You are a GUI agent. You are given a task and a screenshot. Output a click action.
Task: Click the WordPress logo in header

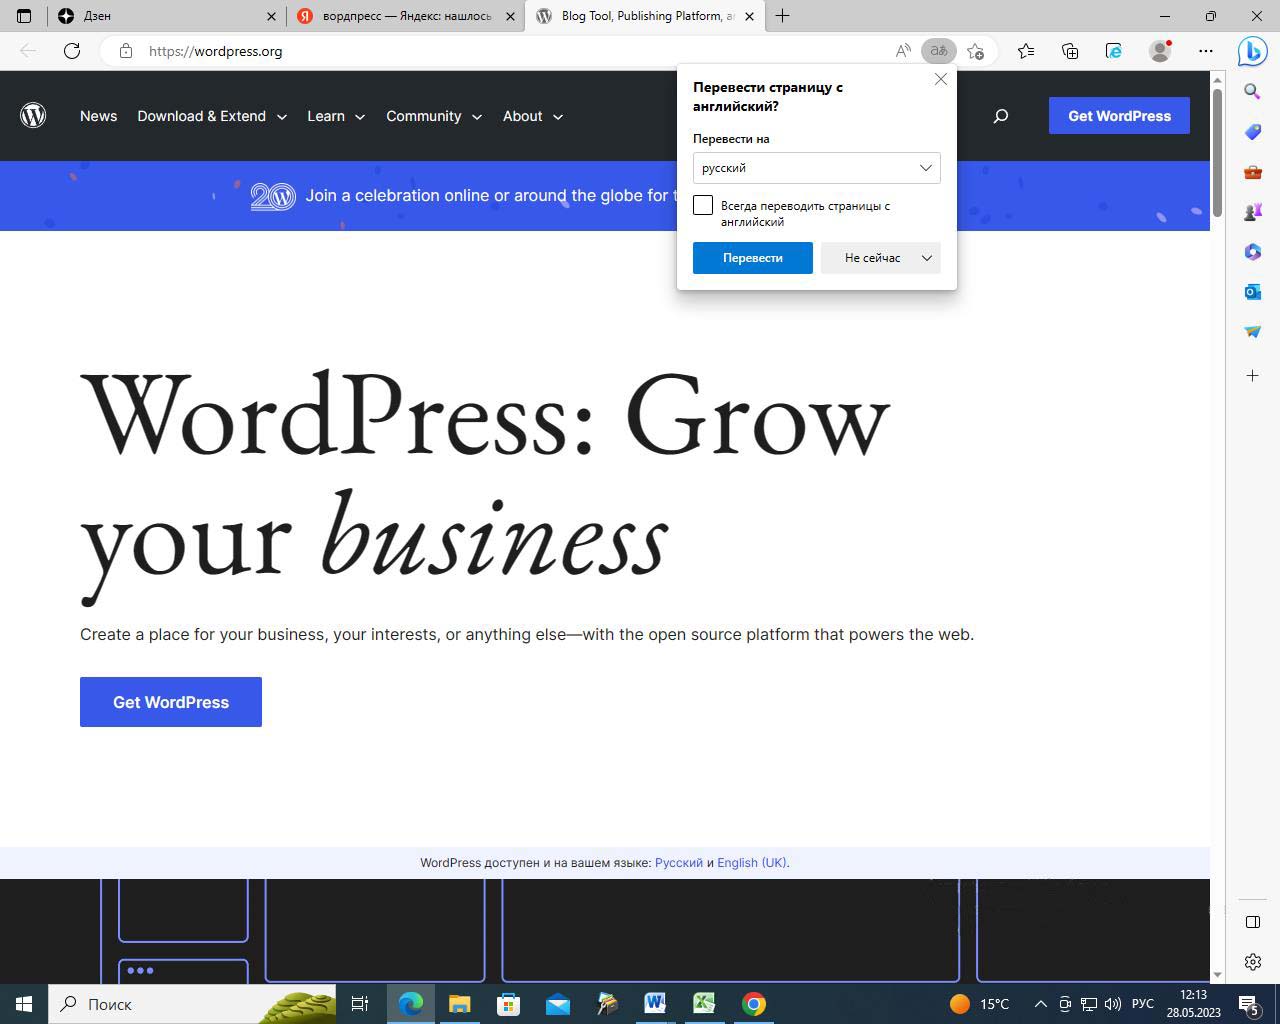click(33, 116)
